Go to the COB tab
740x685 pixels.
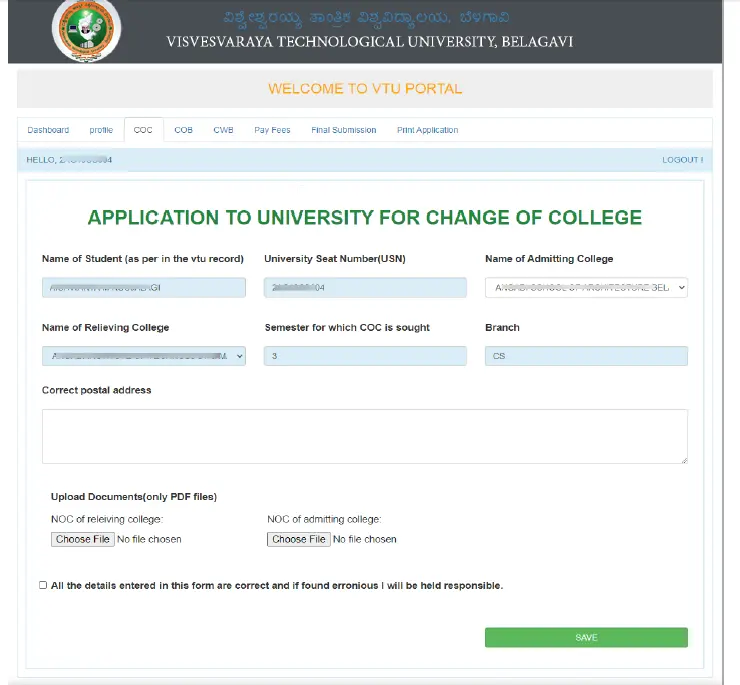pos(184,130)
